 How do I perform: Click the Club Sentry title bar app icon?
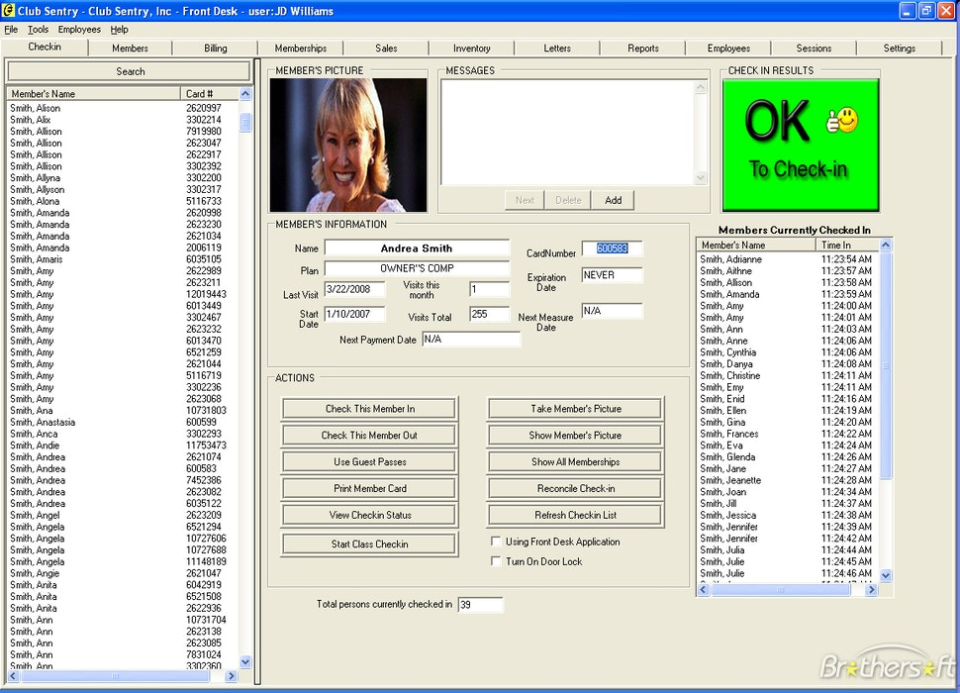[x=8, y=10]
